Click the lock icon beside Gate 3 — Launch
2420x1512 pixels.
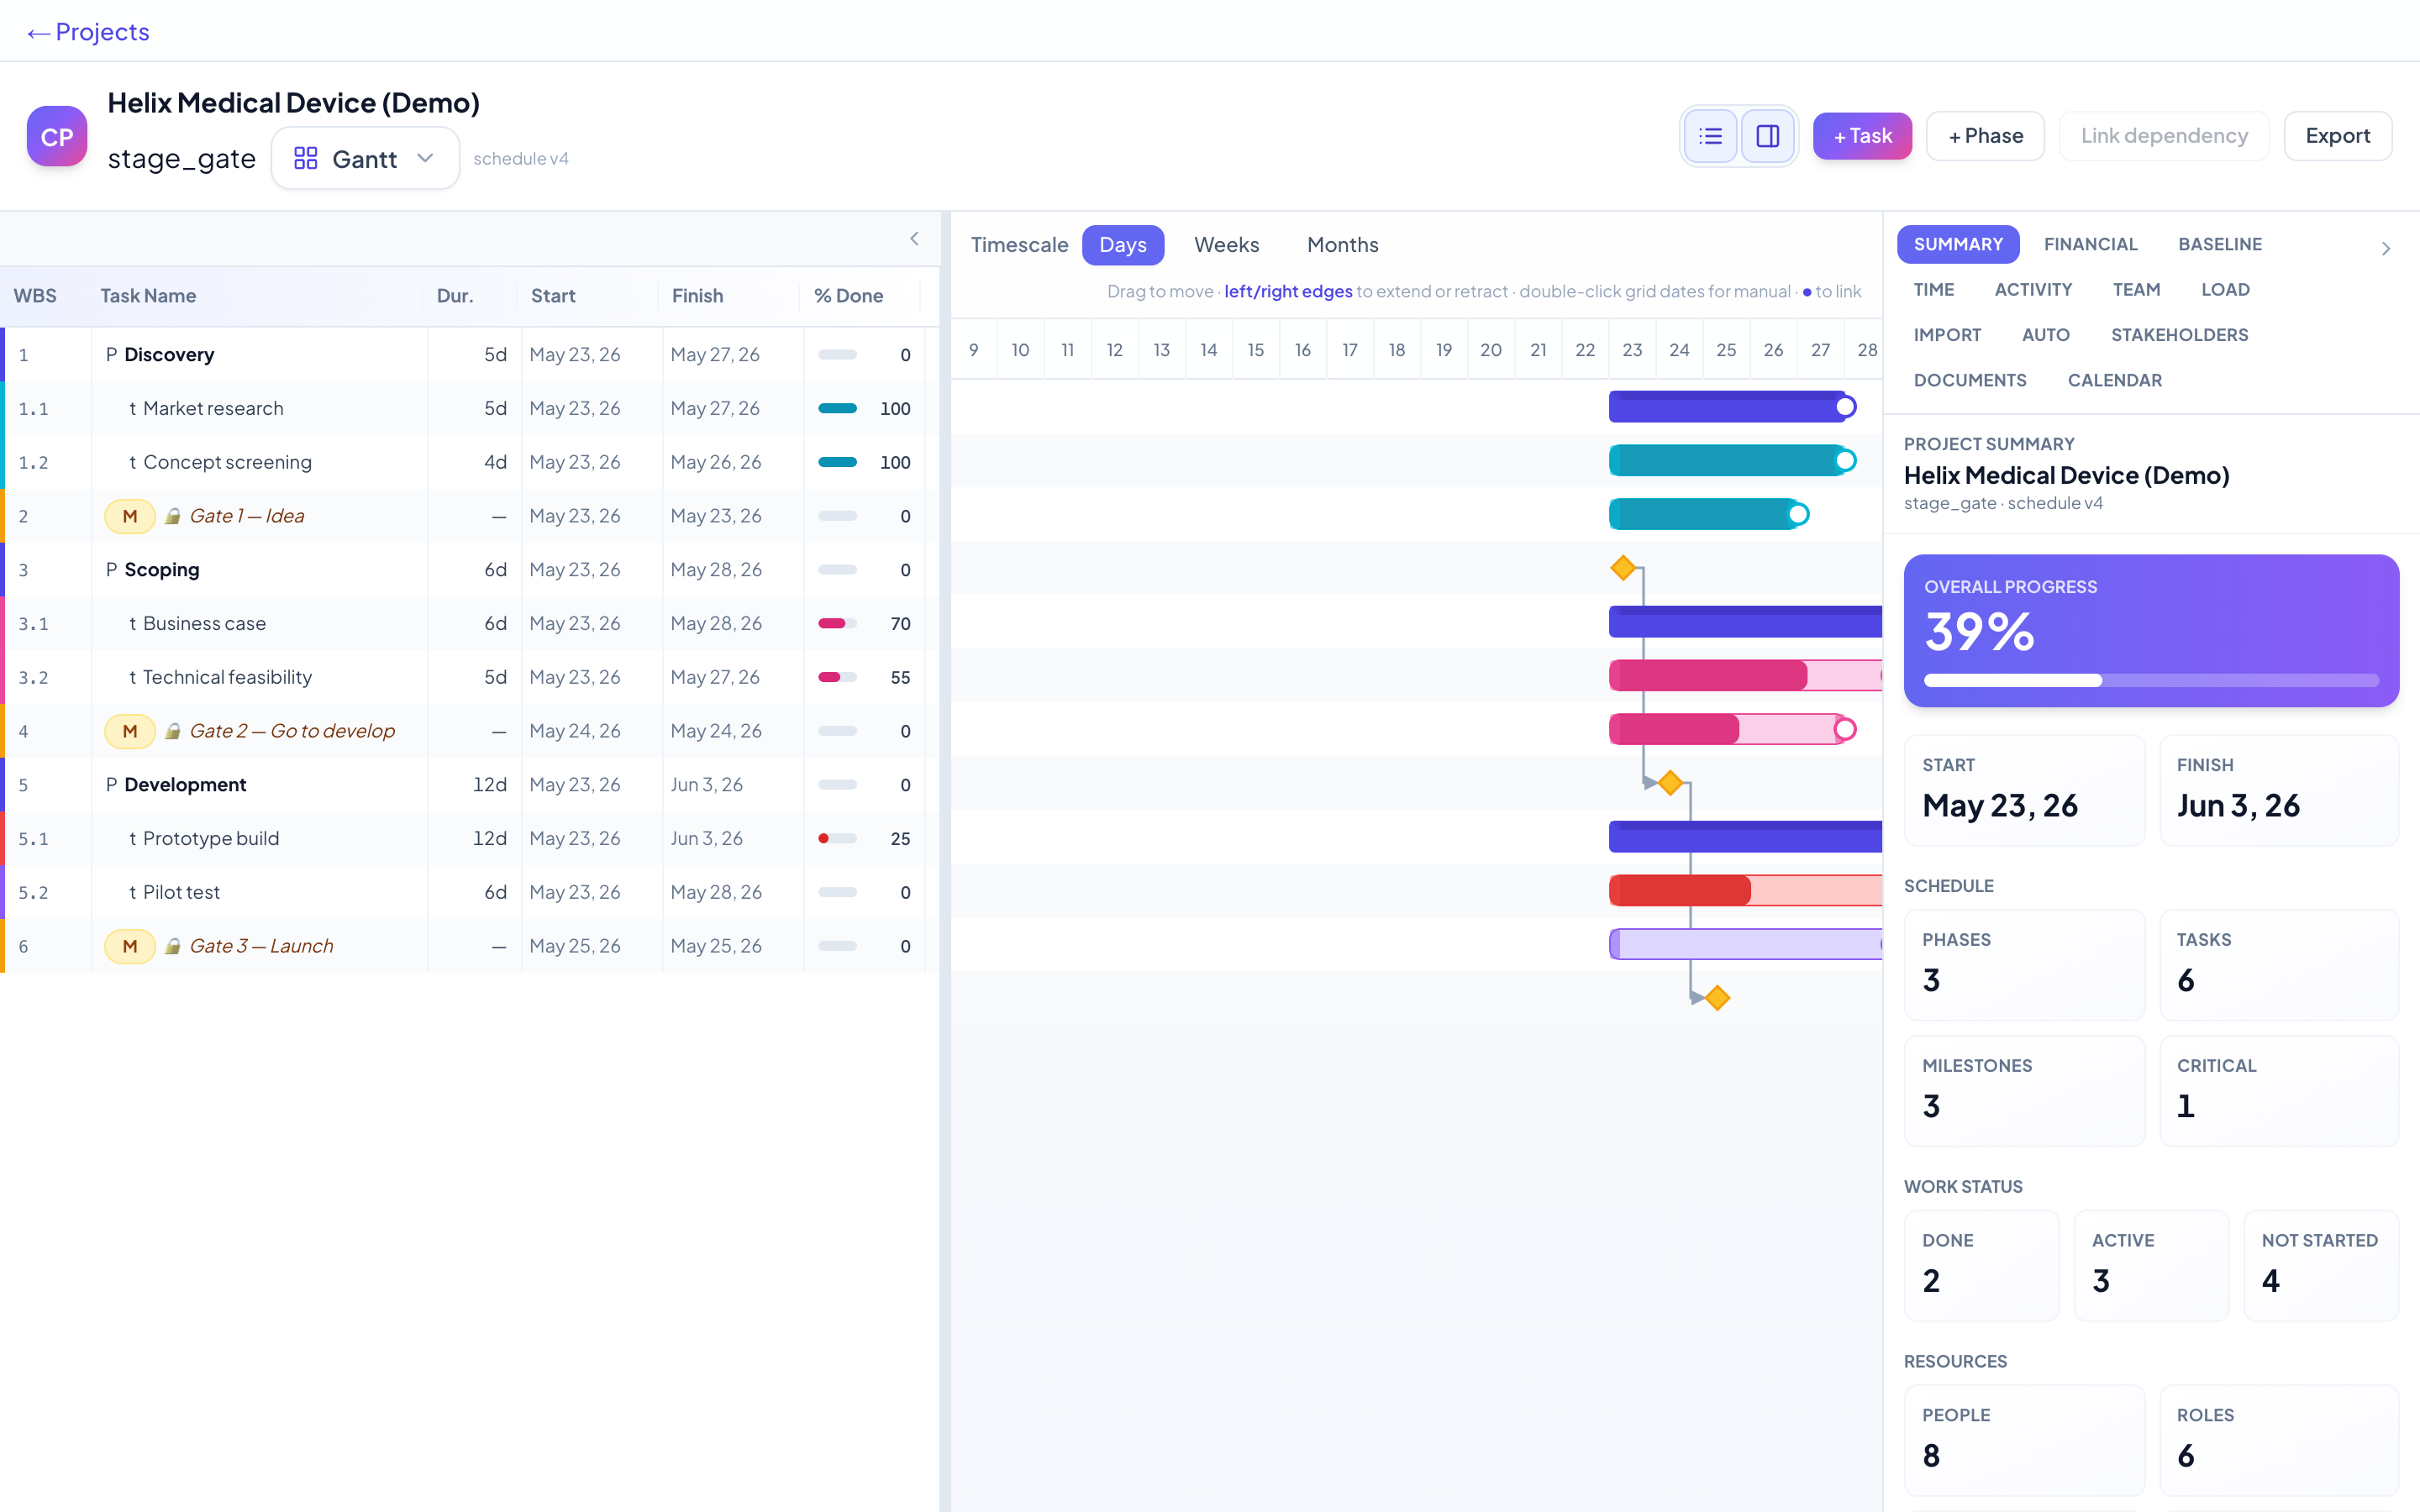172,946
